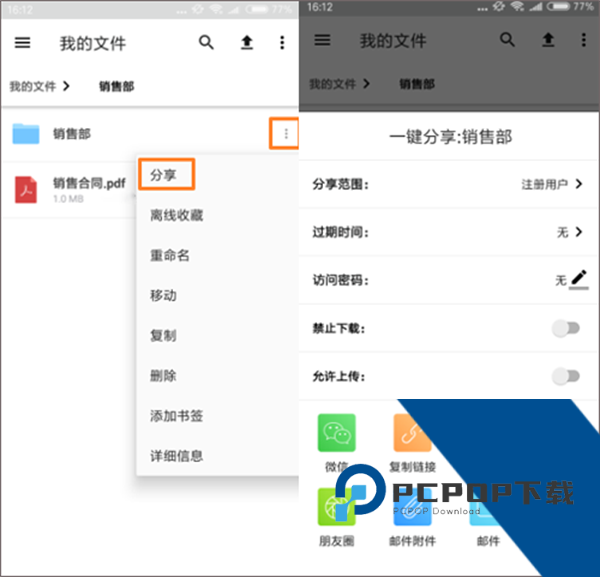The height and width of the screenshot is (577, 600).
Task: Tap 注册用户 value in 分享范围 row
Action: coord(545,184)
